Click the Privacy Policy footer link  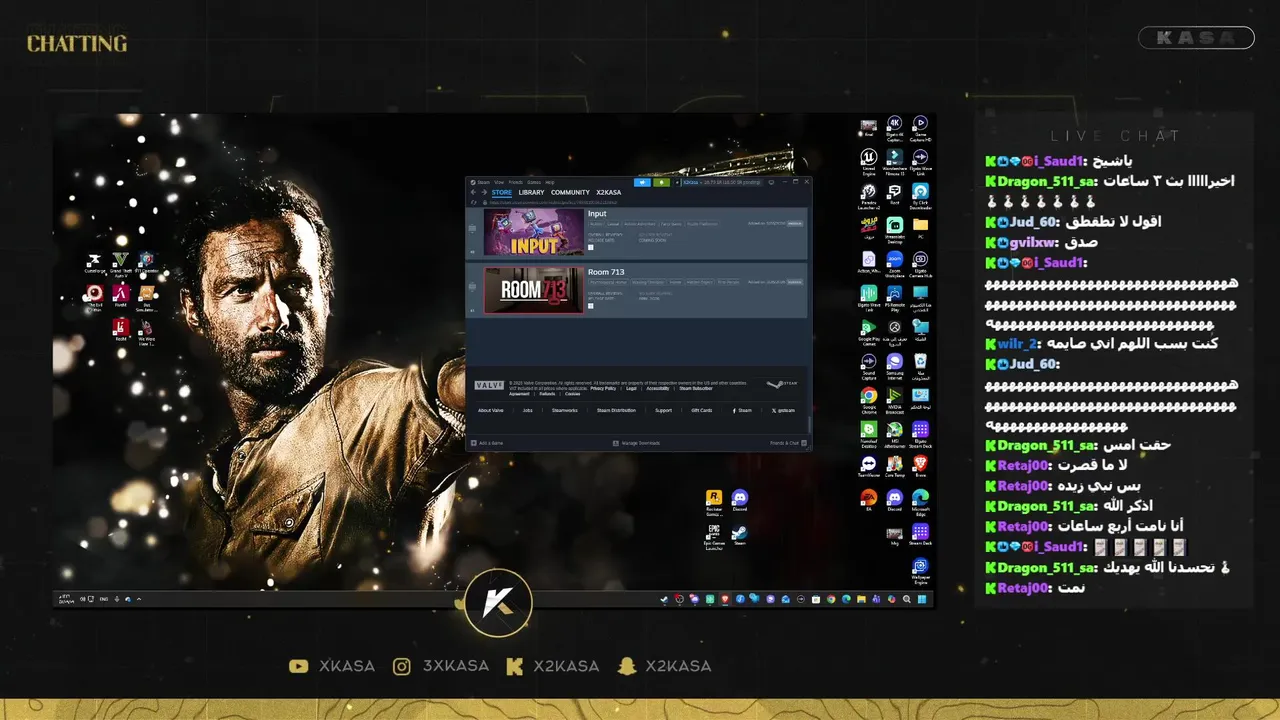(x=603, y=388)
